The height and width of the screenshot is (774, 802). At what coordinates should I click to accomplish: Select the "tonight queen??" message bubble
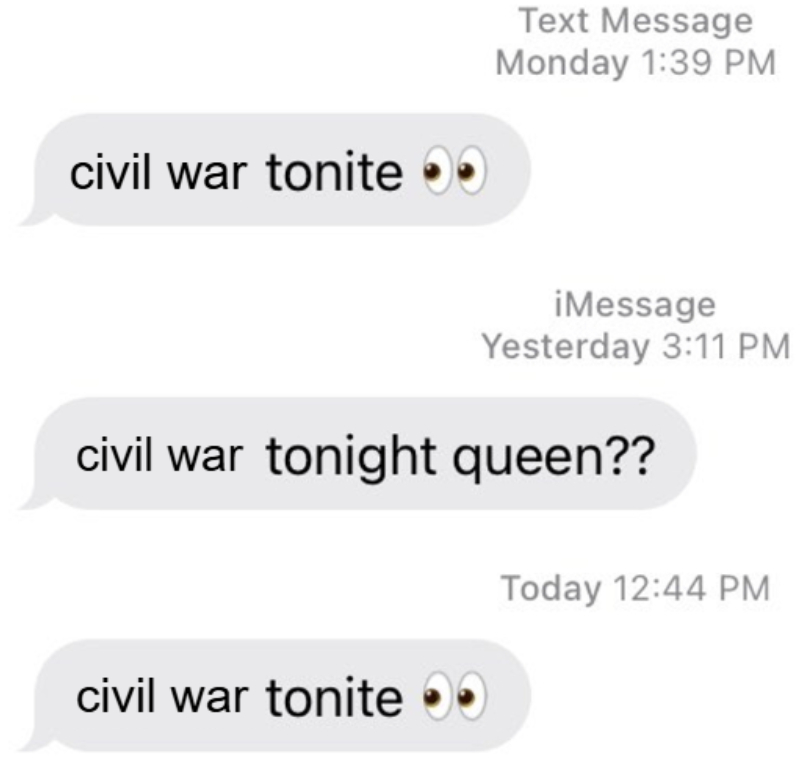[x=358, y=453]
